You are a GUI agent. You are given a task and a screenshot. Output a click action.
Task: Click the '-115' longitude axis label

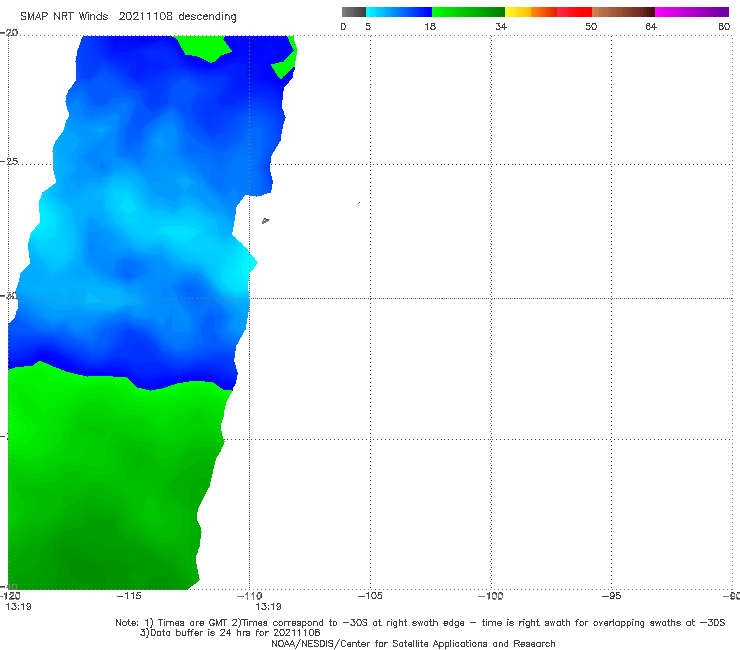(129, 596)
